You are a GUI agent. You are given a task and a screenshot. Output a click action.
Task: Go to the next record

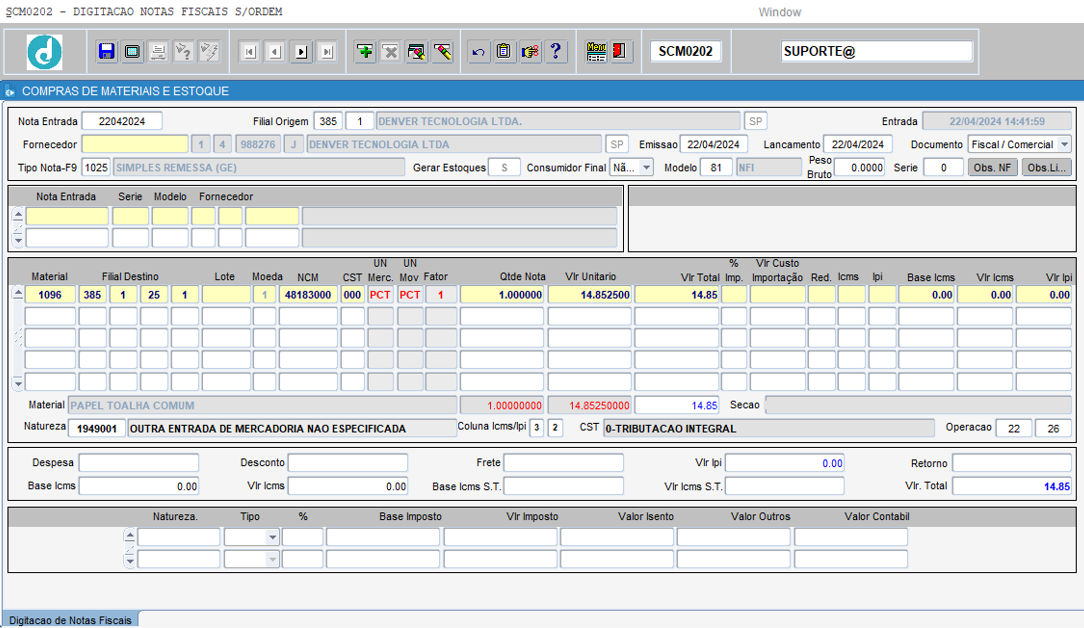coord(301,52)
